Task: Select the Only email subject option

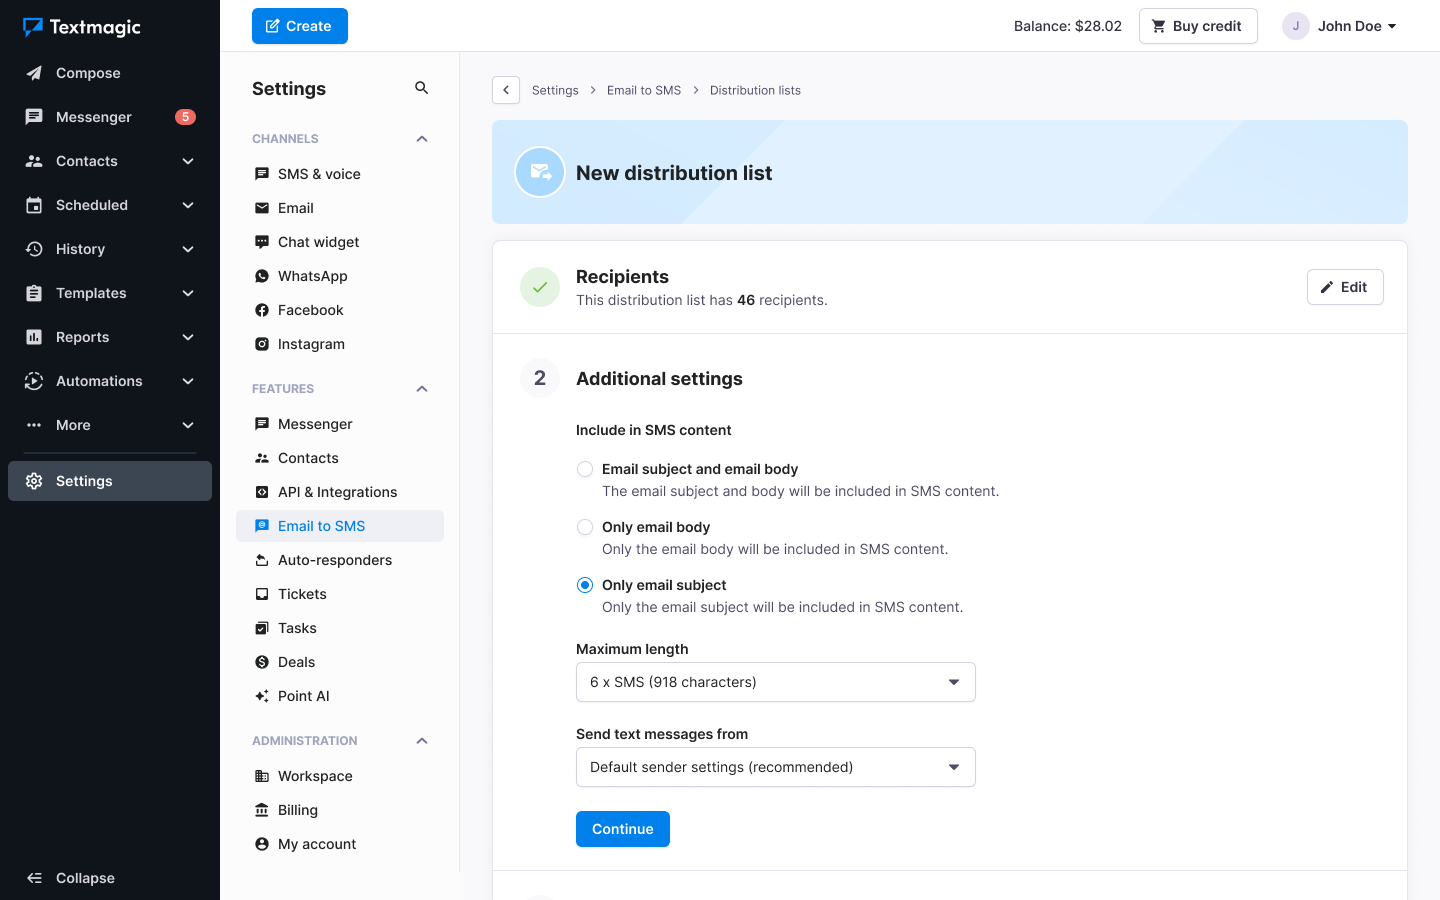Action: tap(584, 584)
